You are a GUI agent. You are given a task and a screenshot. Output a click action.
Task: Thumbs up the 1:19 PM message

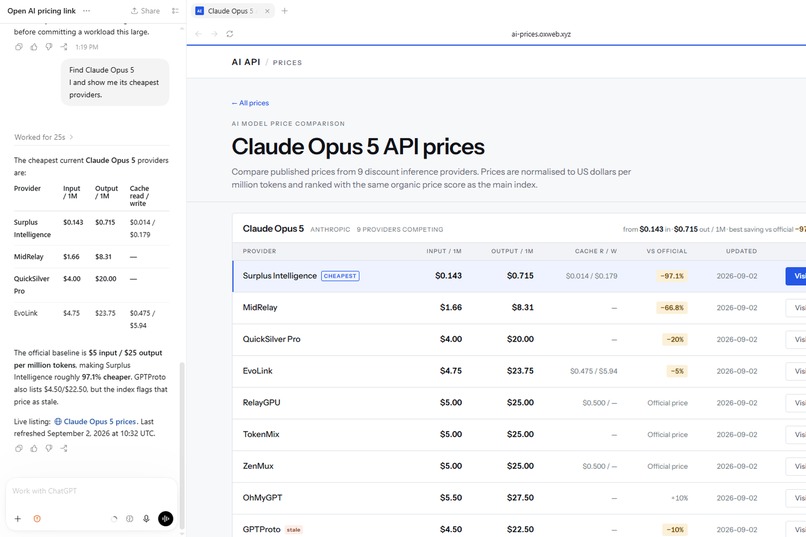tap(34, 47)
